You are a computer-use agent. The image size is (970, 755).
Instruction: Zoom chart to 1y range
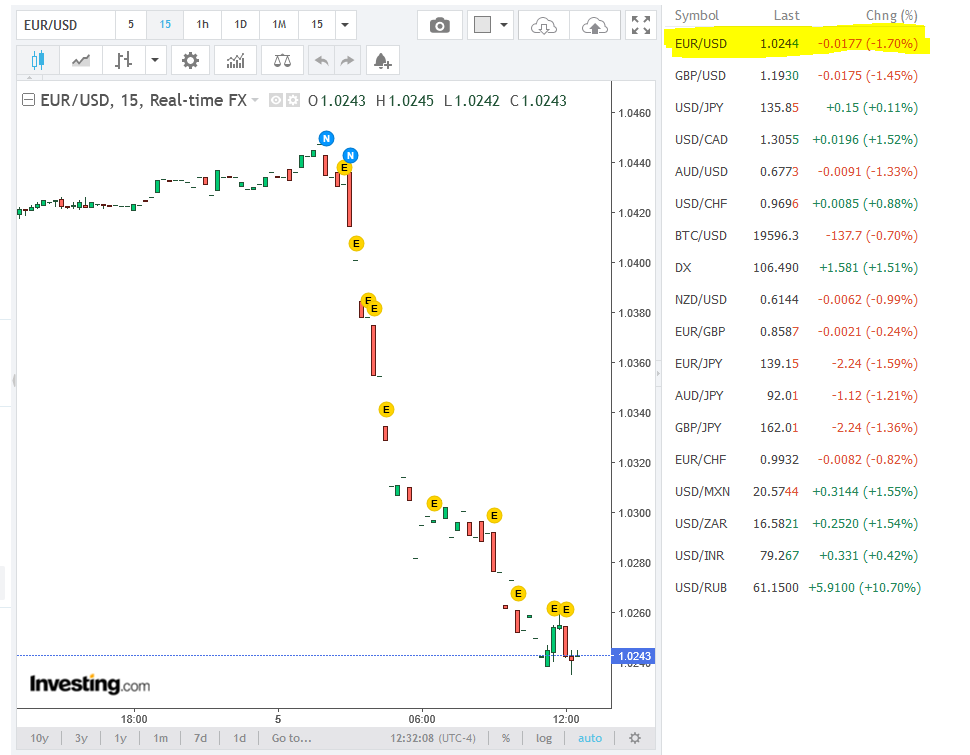tap(121, 738)
